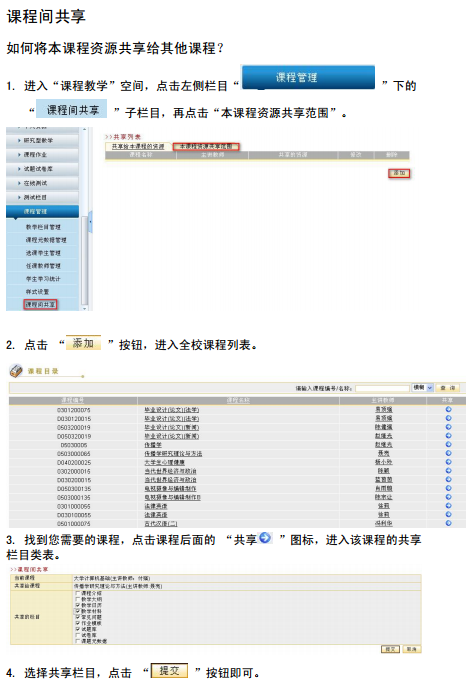Expand the 研究型教学 sidebar item

click(42, 141)
